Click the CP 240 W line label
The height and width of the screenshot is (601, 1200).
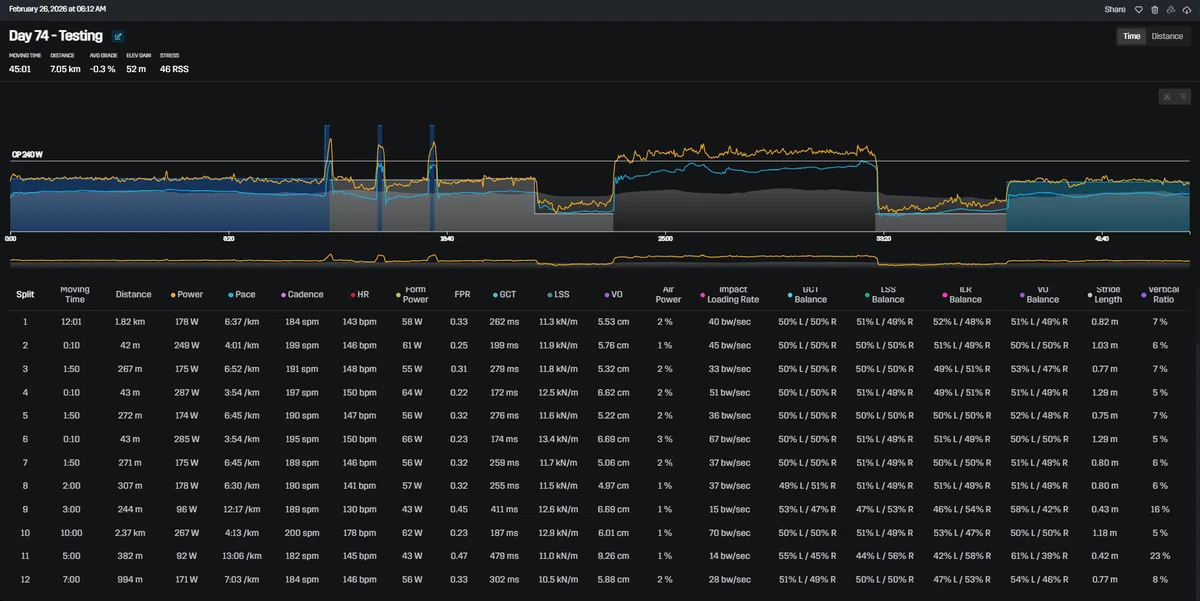(28, 155)
